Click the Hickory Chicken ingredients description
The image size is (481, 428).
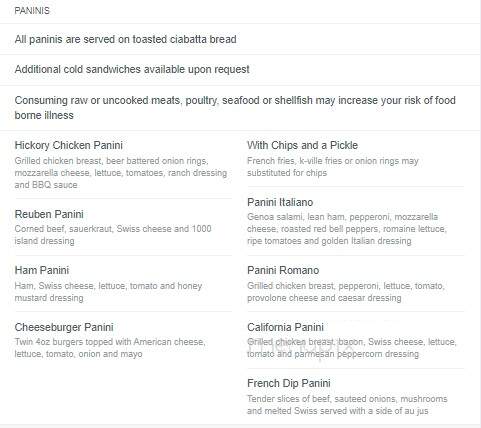click(121, 173)
